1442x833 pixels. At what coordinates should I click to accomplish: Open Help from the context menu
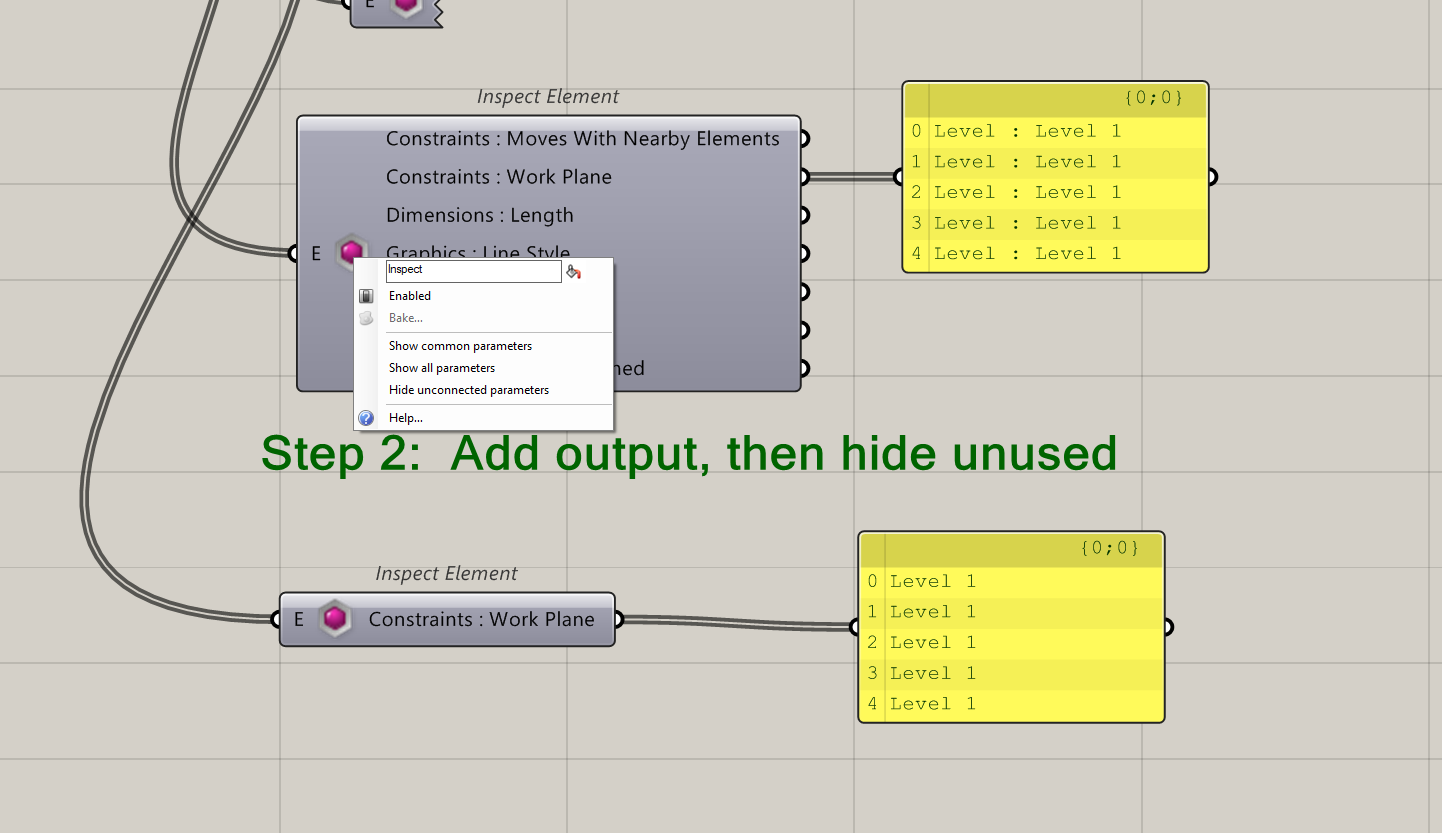(x=405, y=417)
